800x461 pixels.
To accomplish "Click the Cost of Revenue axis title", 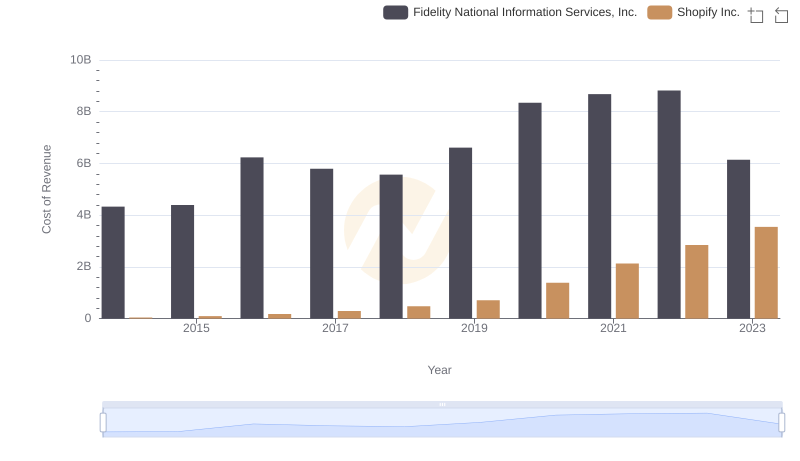I will (x=46, y=189).
